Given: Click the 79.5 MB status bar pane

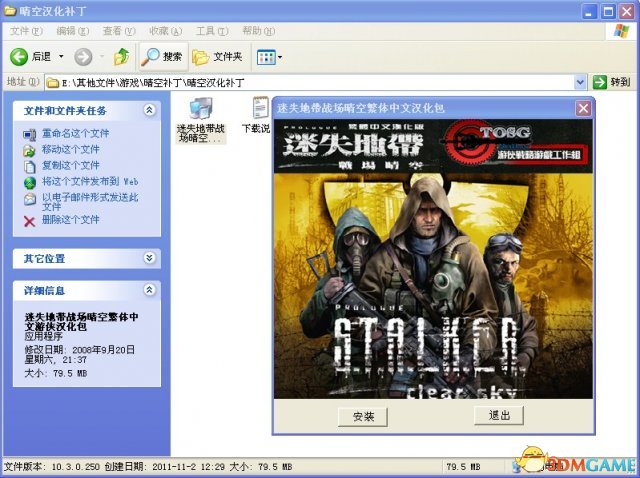Looking at the screenshot, I should coord(463,467).
